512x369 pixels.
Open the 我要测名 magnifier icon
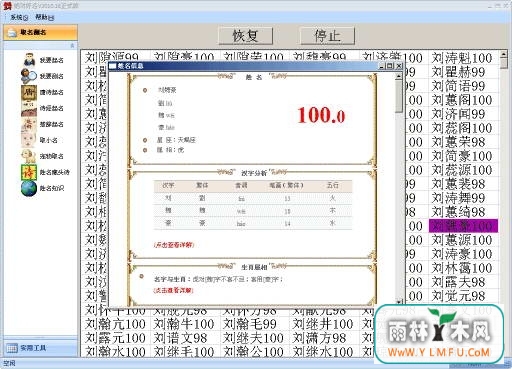pyautogui.click(x=29, y=76)
